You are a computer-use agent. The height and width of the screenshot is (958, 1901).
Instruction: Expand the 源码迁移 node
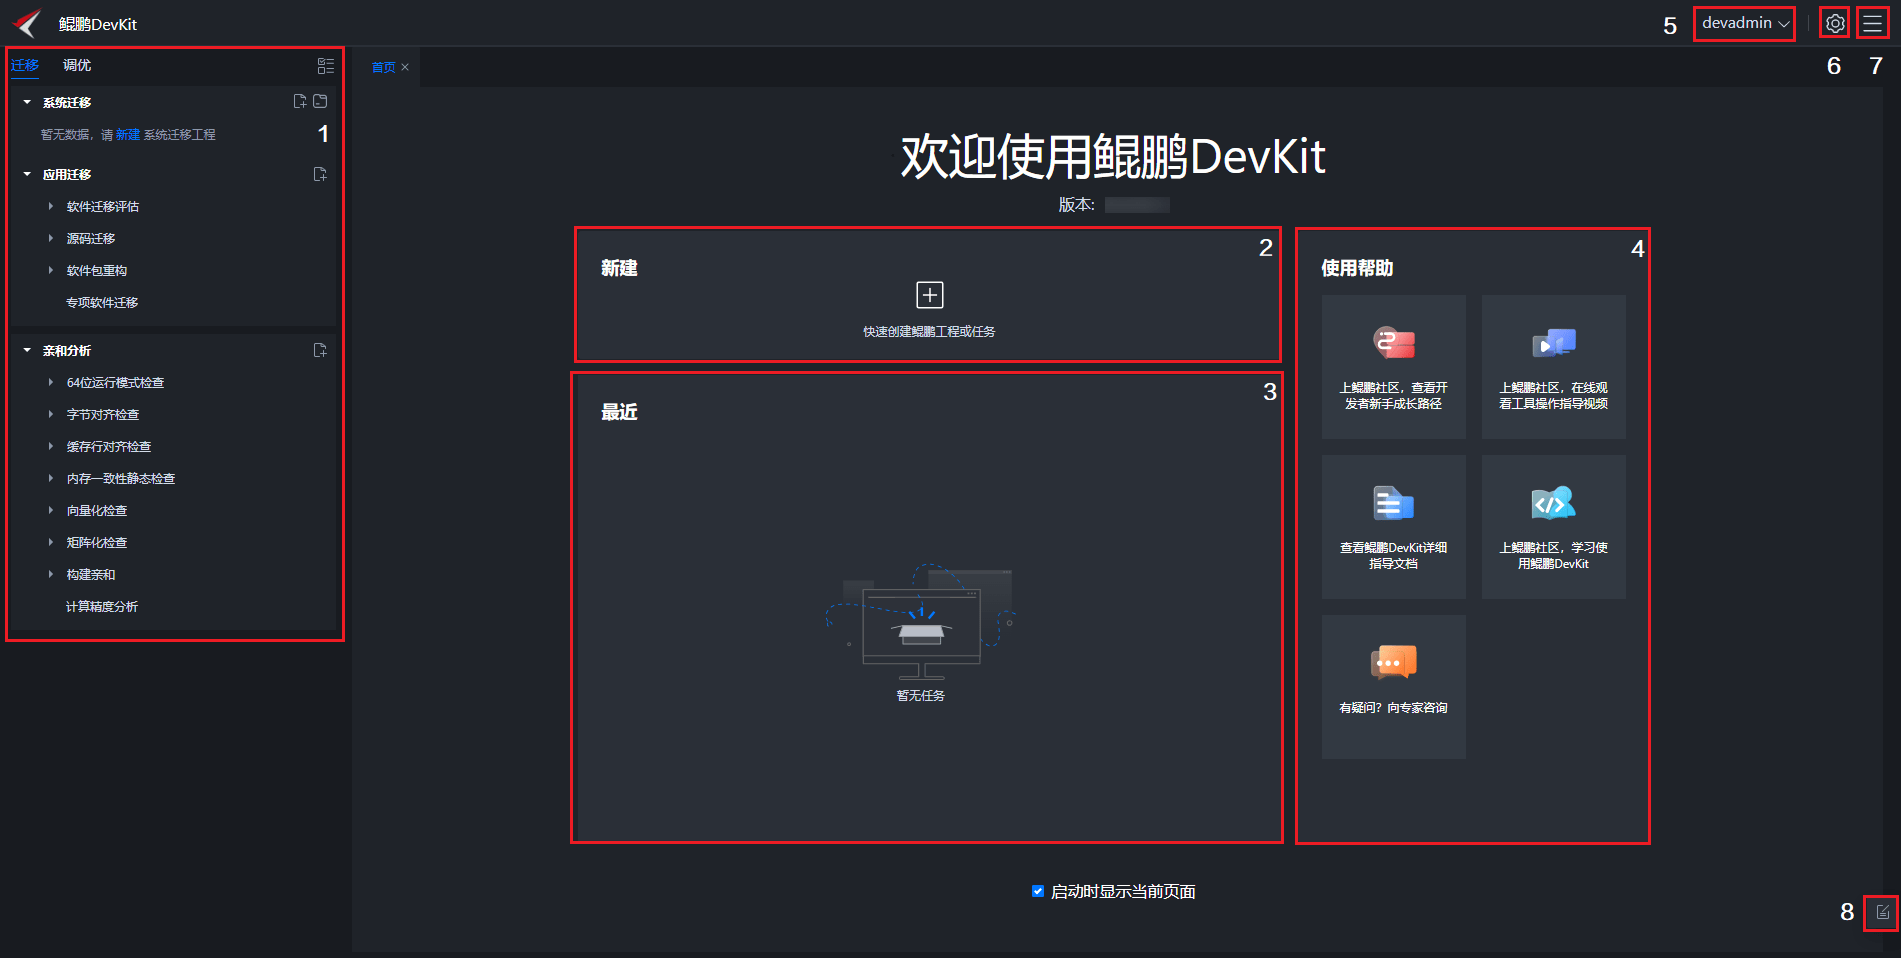pyautogui.click(x=51, y=238)
